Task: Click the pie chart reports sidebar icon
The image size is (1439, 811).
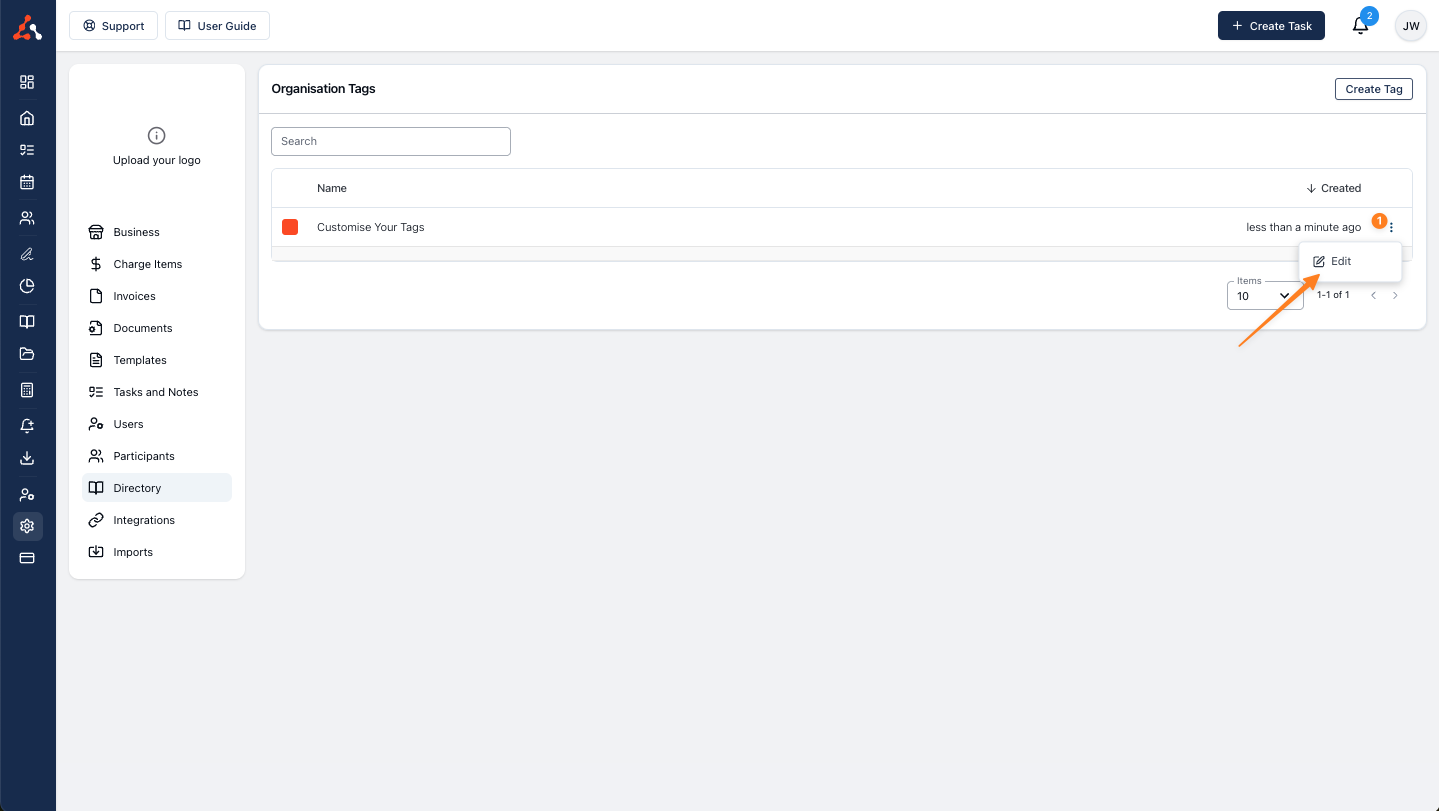Action: pos(27,286)
